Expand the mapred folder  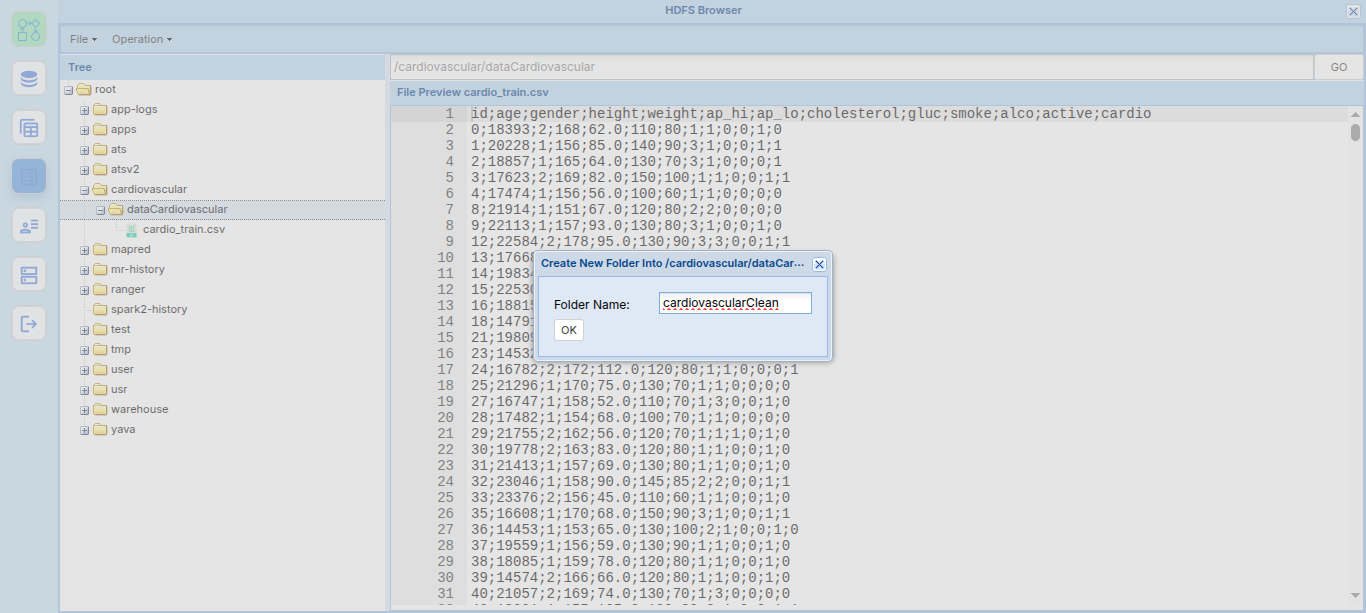[85, 250]
